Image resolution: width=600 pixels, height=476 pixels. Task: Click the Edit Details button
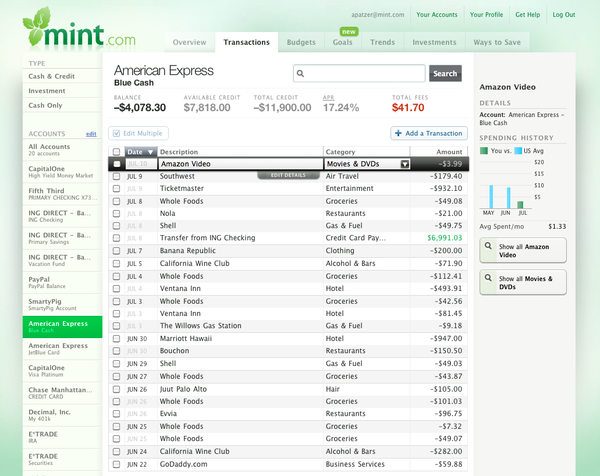[x=288, y=175]
